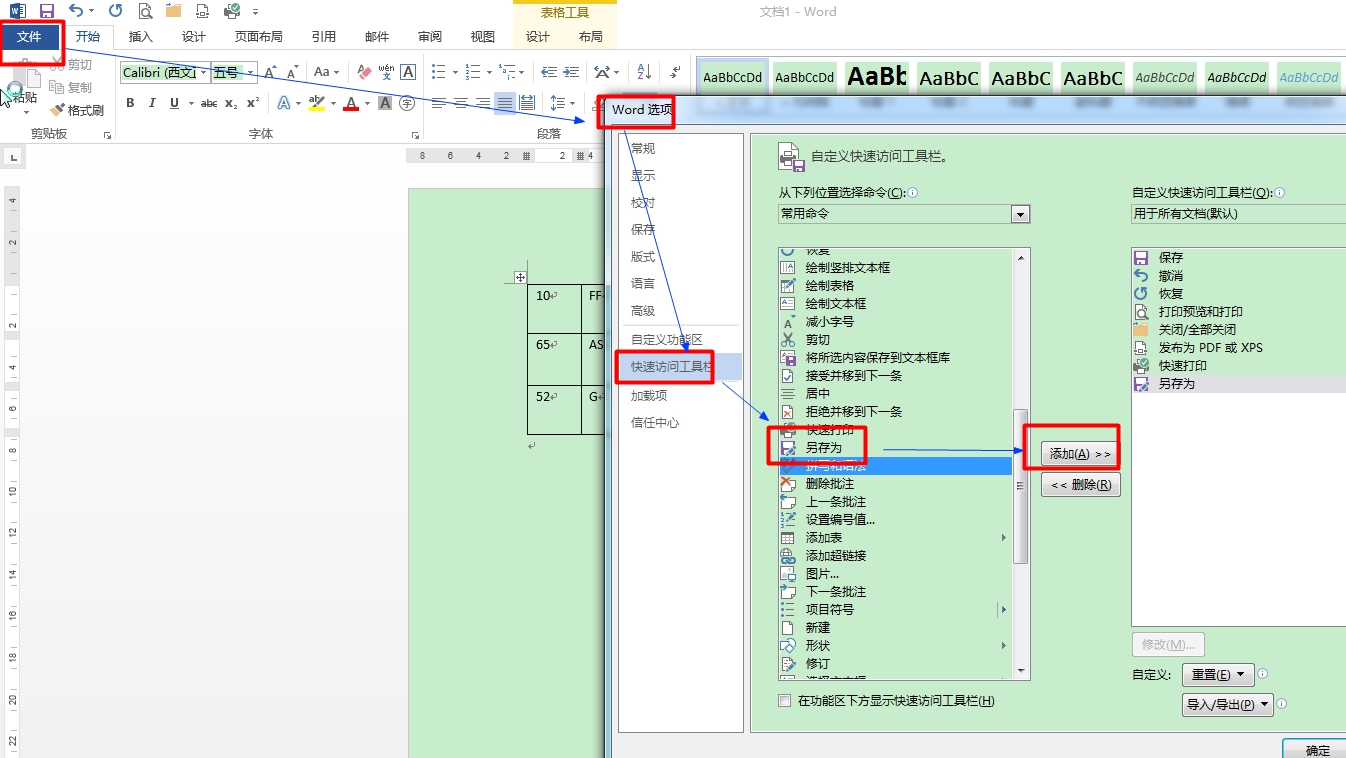
Task: Click the Quick Print icon in the title bar
Action: click(x=232, y=11)
